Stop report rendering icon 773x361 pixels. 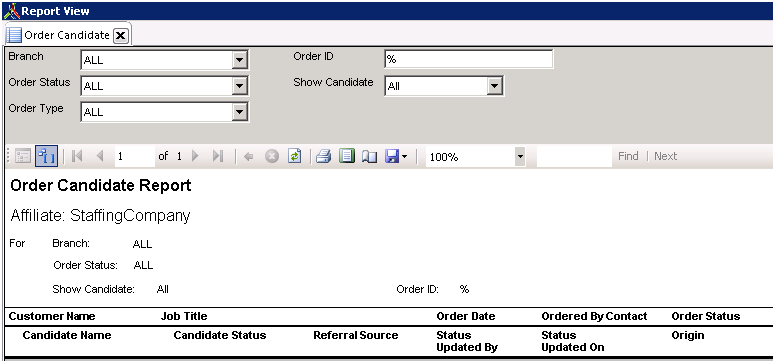click(x=272, y=156)
